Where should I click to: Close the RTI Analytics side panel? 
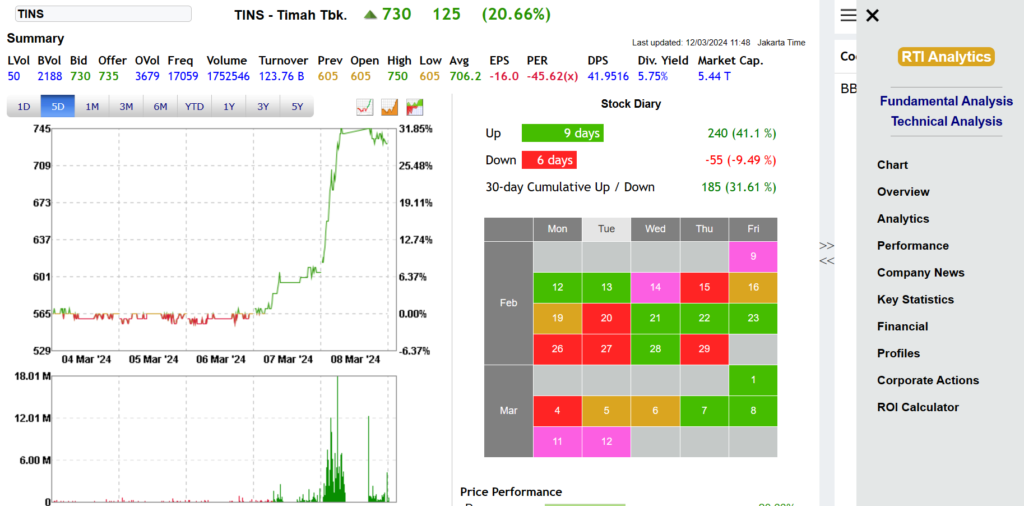pos(872,15)
